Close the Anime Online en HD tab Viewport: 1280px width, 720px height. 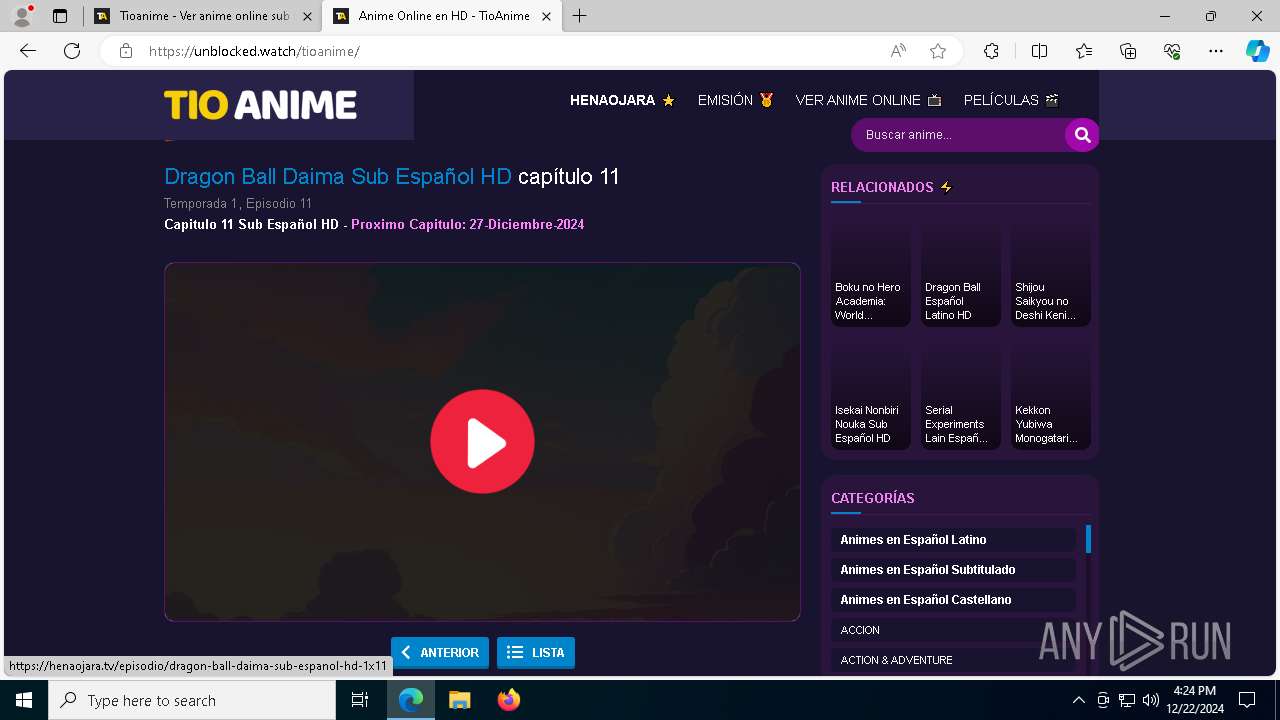coord(546,16)
